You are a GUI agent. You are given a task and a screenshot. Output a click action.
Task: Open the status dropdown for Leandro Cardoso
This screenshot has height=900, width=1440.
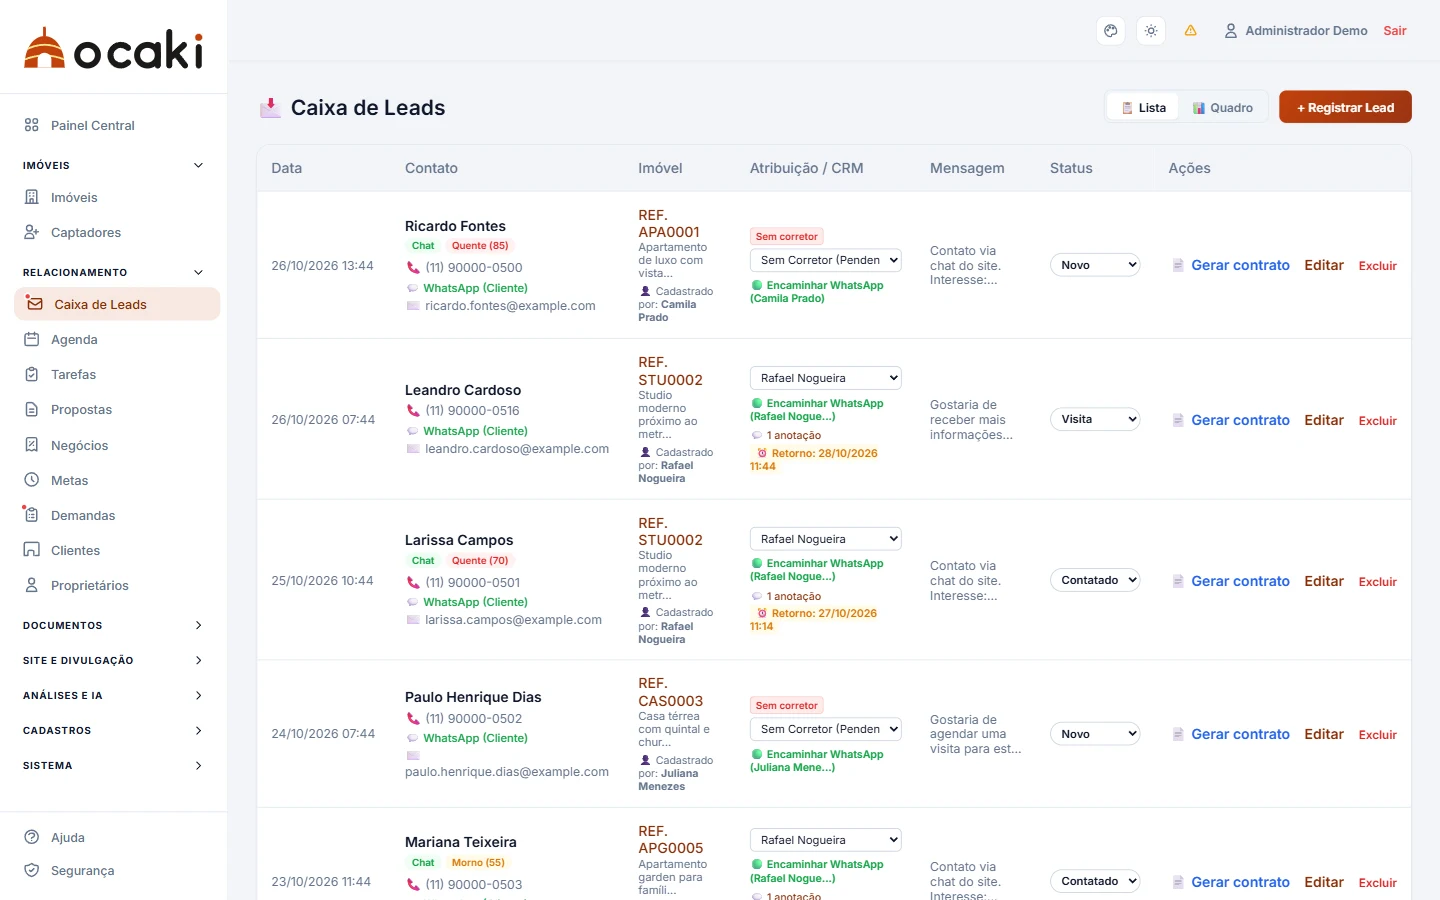click(x=1095, y=419)
